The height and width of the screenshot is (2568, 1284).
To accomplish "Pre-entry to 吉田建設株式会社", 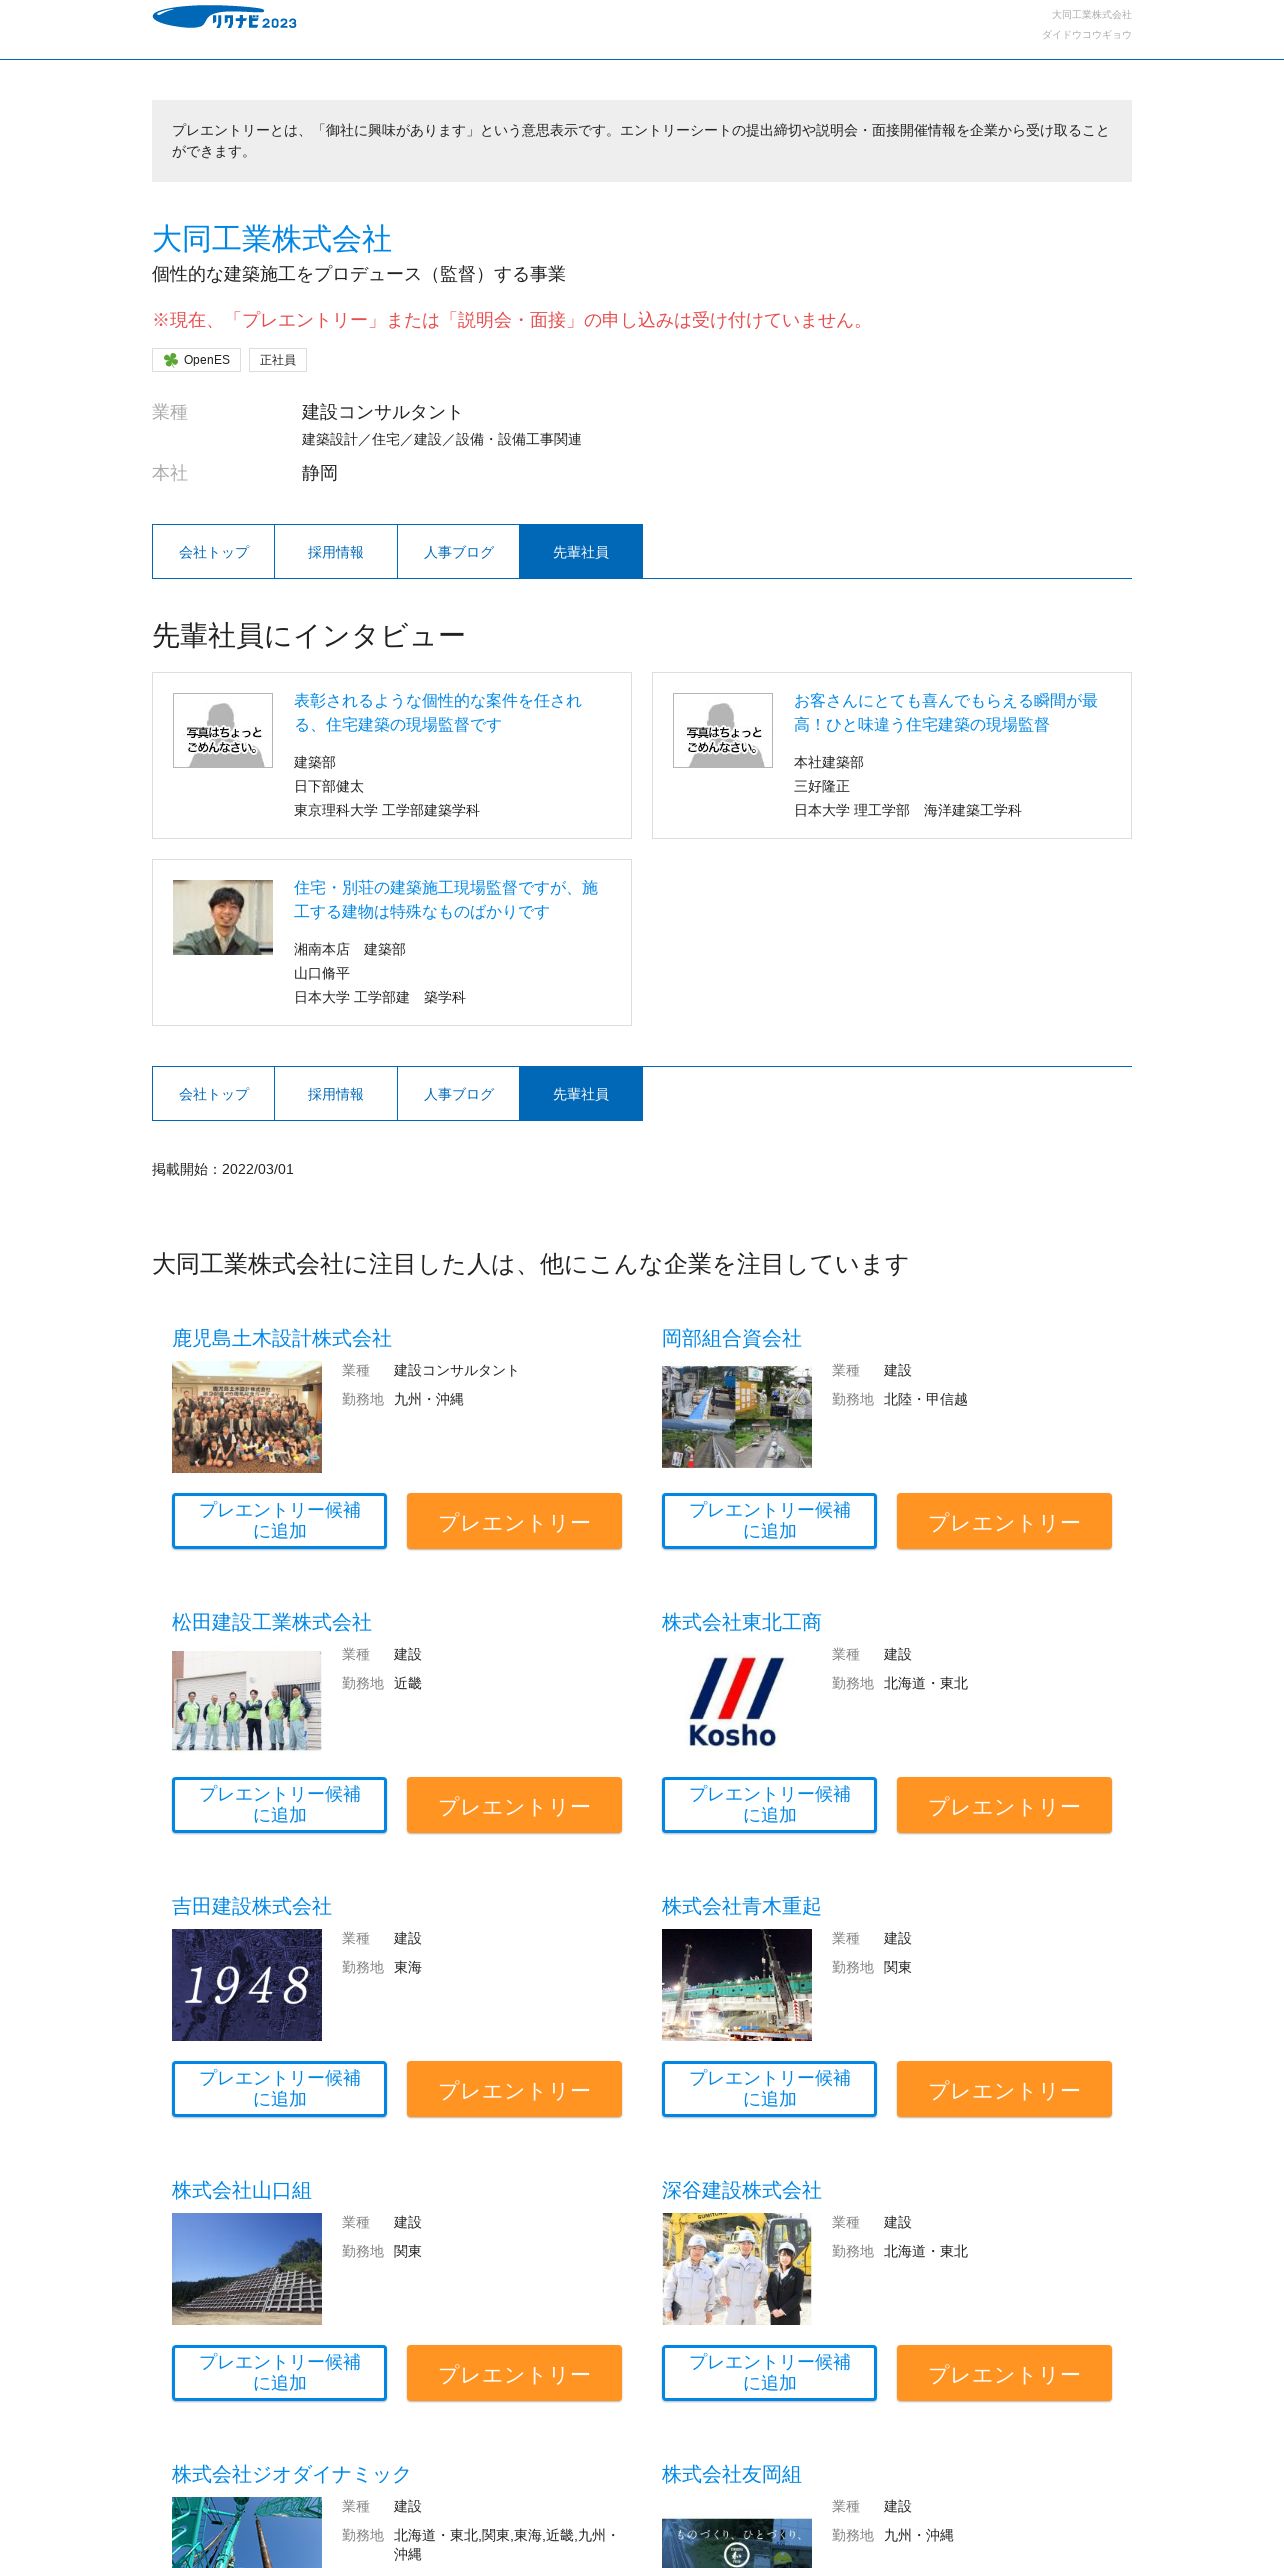I will click(514, 2089).
